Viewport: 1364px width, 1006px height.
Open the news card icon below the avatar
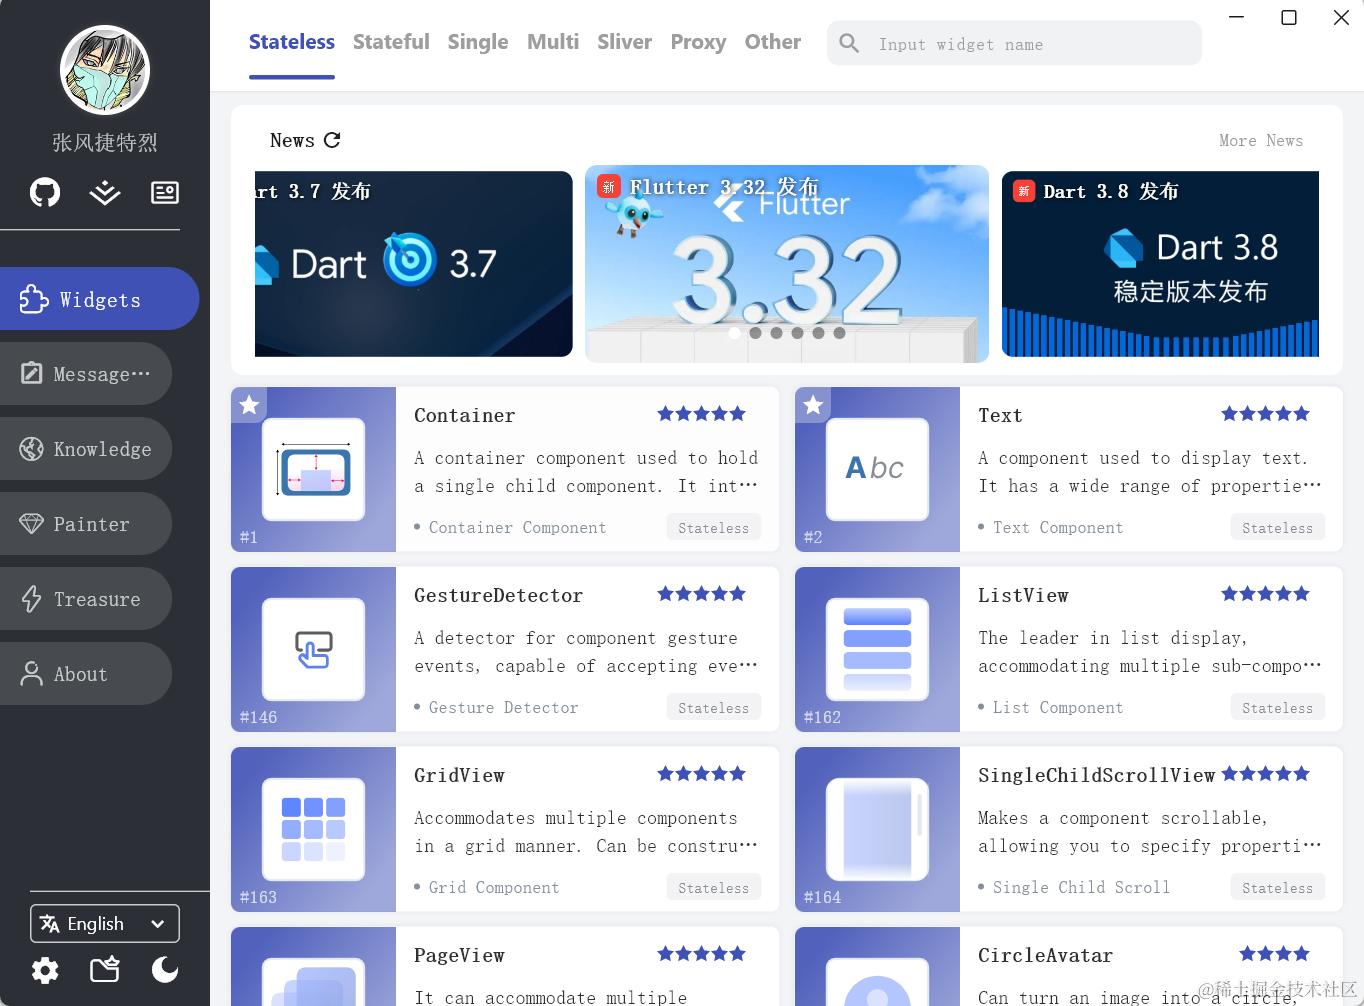click(x=165, y=192)
